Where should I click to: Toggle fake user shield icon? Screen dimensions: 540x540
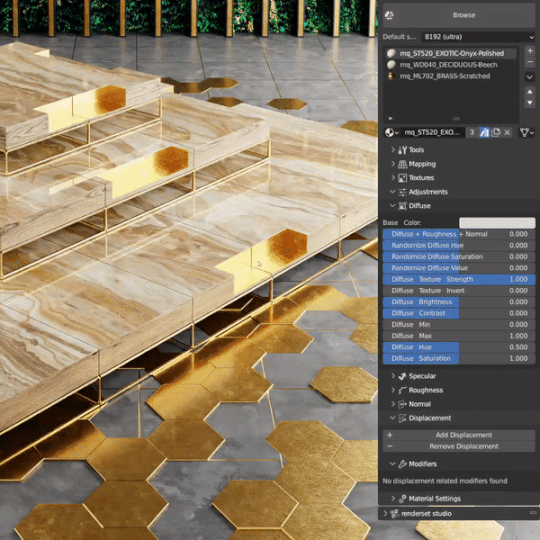point(484,133)
